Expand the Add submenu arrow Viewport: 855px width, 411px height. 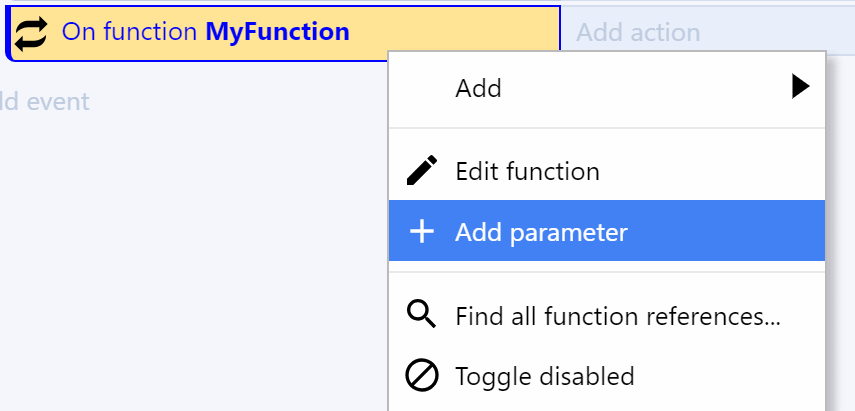click(800, 87)
